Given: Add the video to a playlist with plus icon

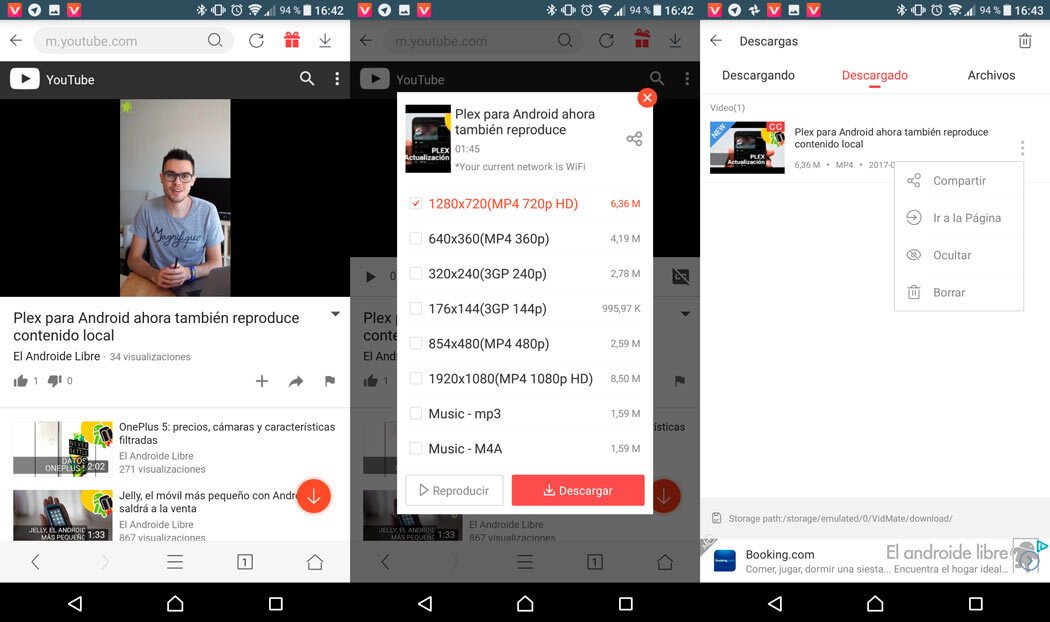Looking at the screenshot, I should point(262,381).
